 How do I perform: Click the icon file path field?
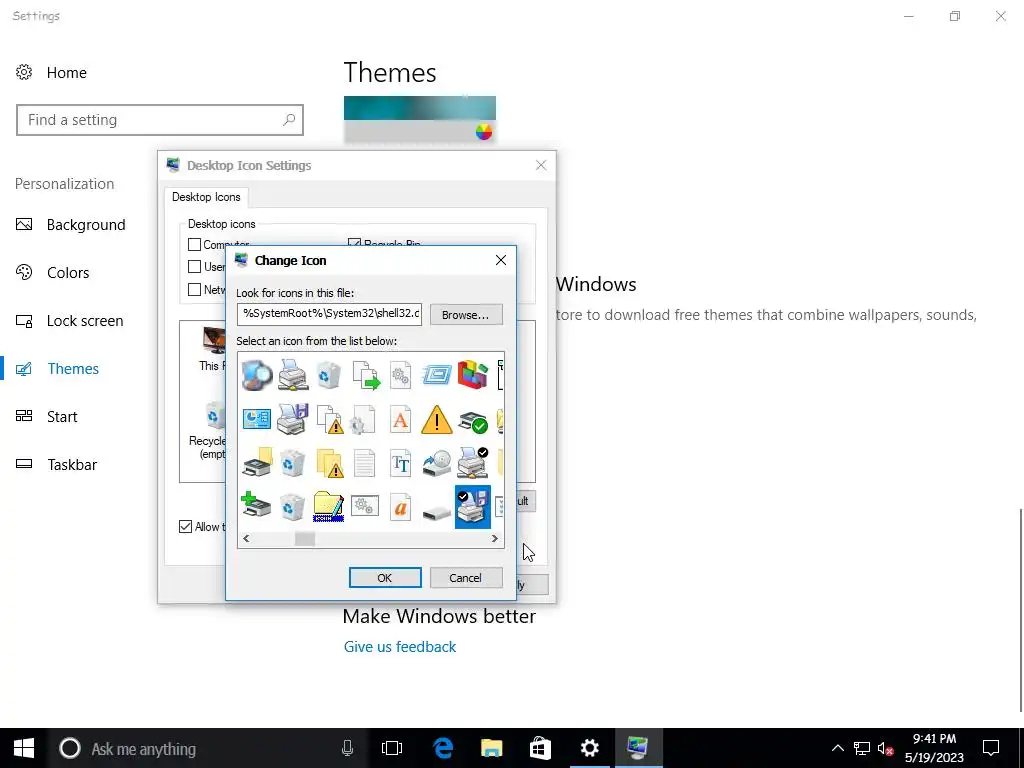point(329,313)
